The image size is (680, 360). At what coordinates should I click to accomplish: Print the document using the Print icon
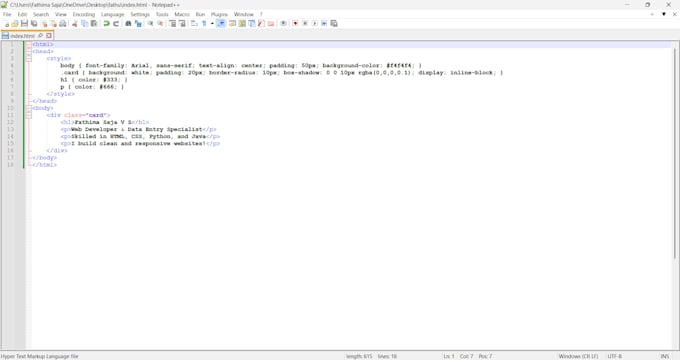[x=63, y=23]
